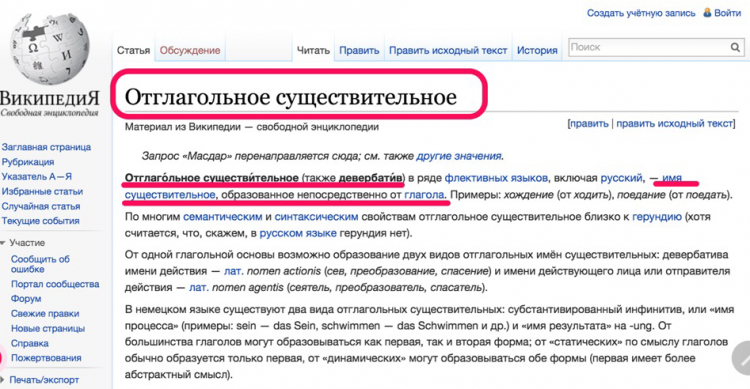Click the Войти login link
Viewport: 750px width, 389px height.
point(728,13)
